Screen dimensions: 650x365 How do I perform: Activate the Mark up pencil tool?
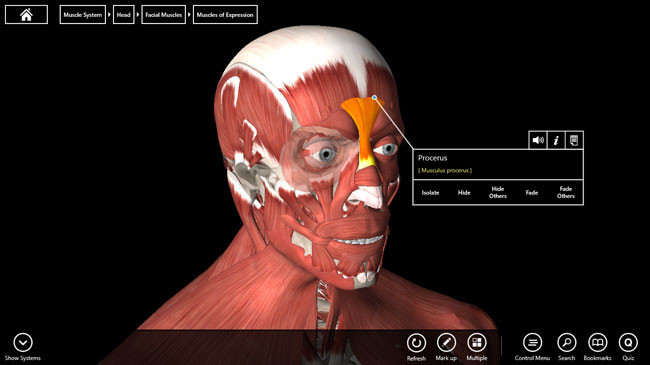tap(446, 347)
